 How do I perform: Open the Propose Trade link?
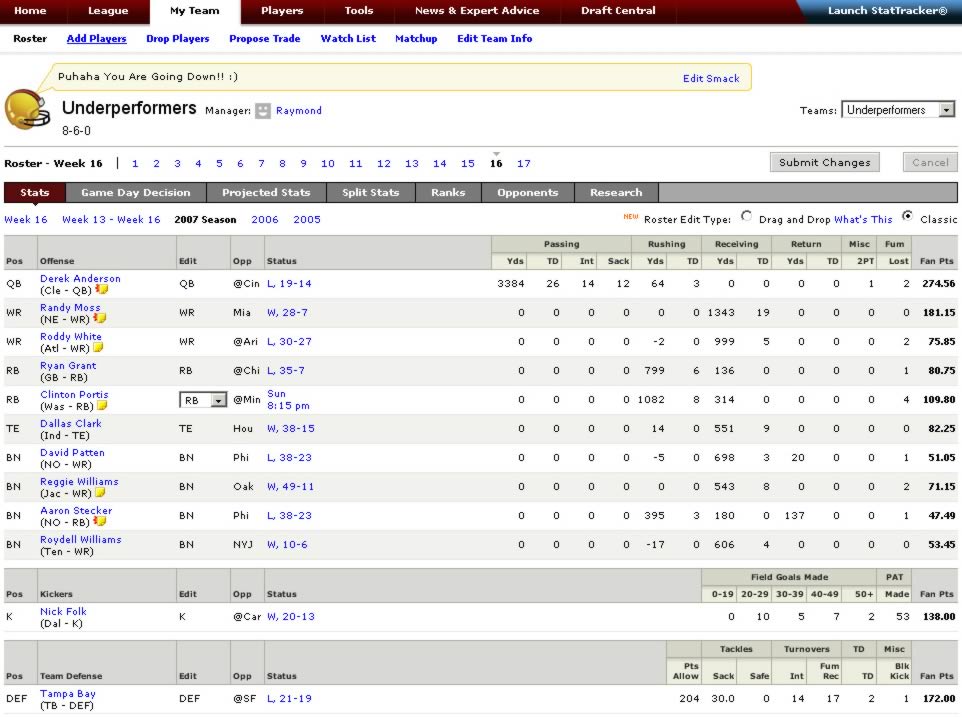point(264,39)
